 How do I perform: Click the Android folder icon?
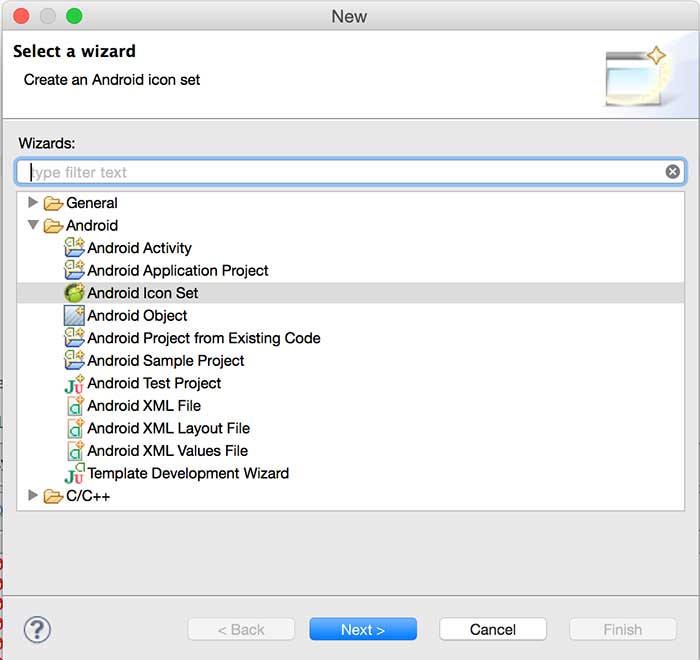(x=53, y=226)
